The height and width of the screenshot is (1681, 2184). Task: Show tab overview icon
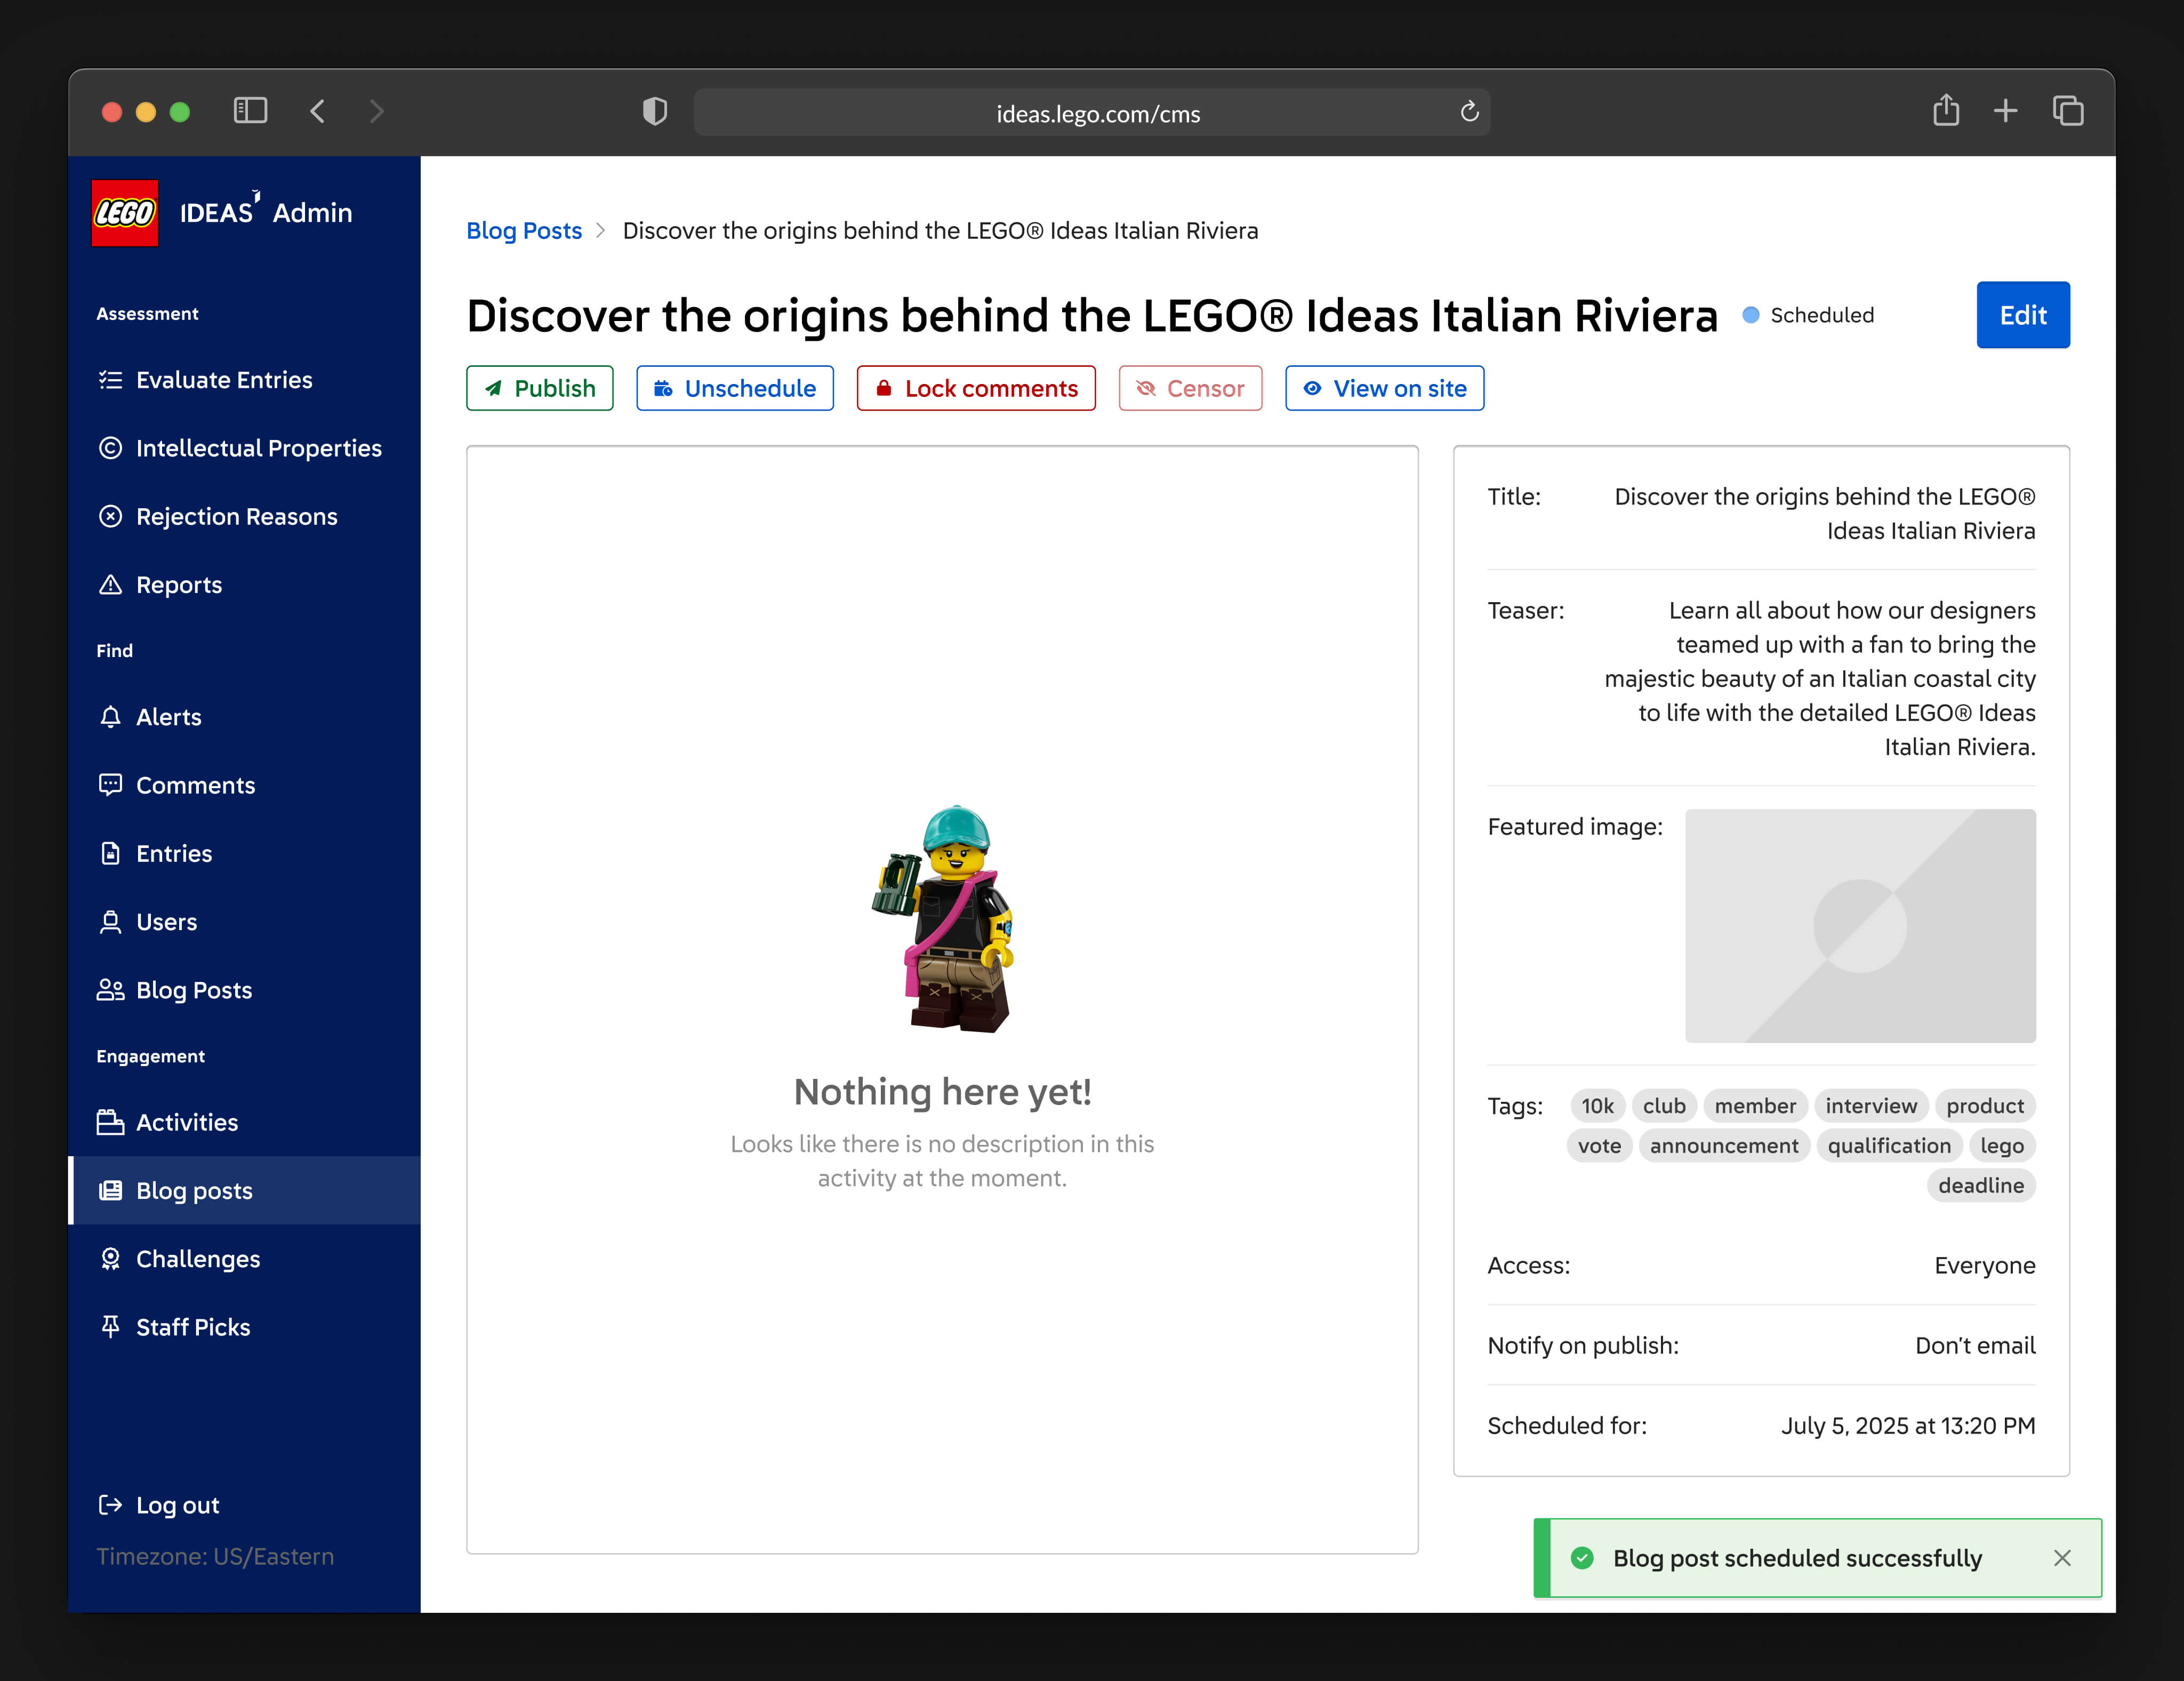click(x=2068, y=111)
